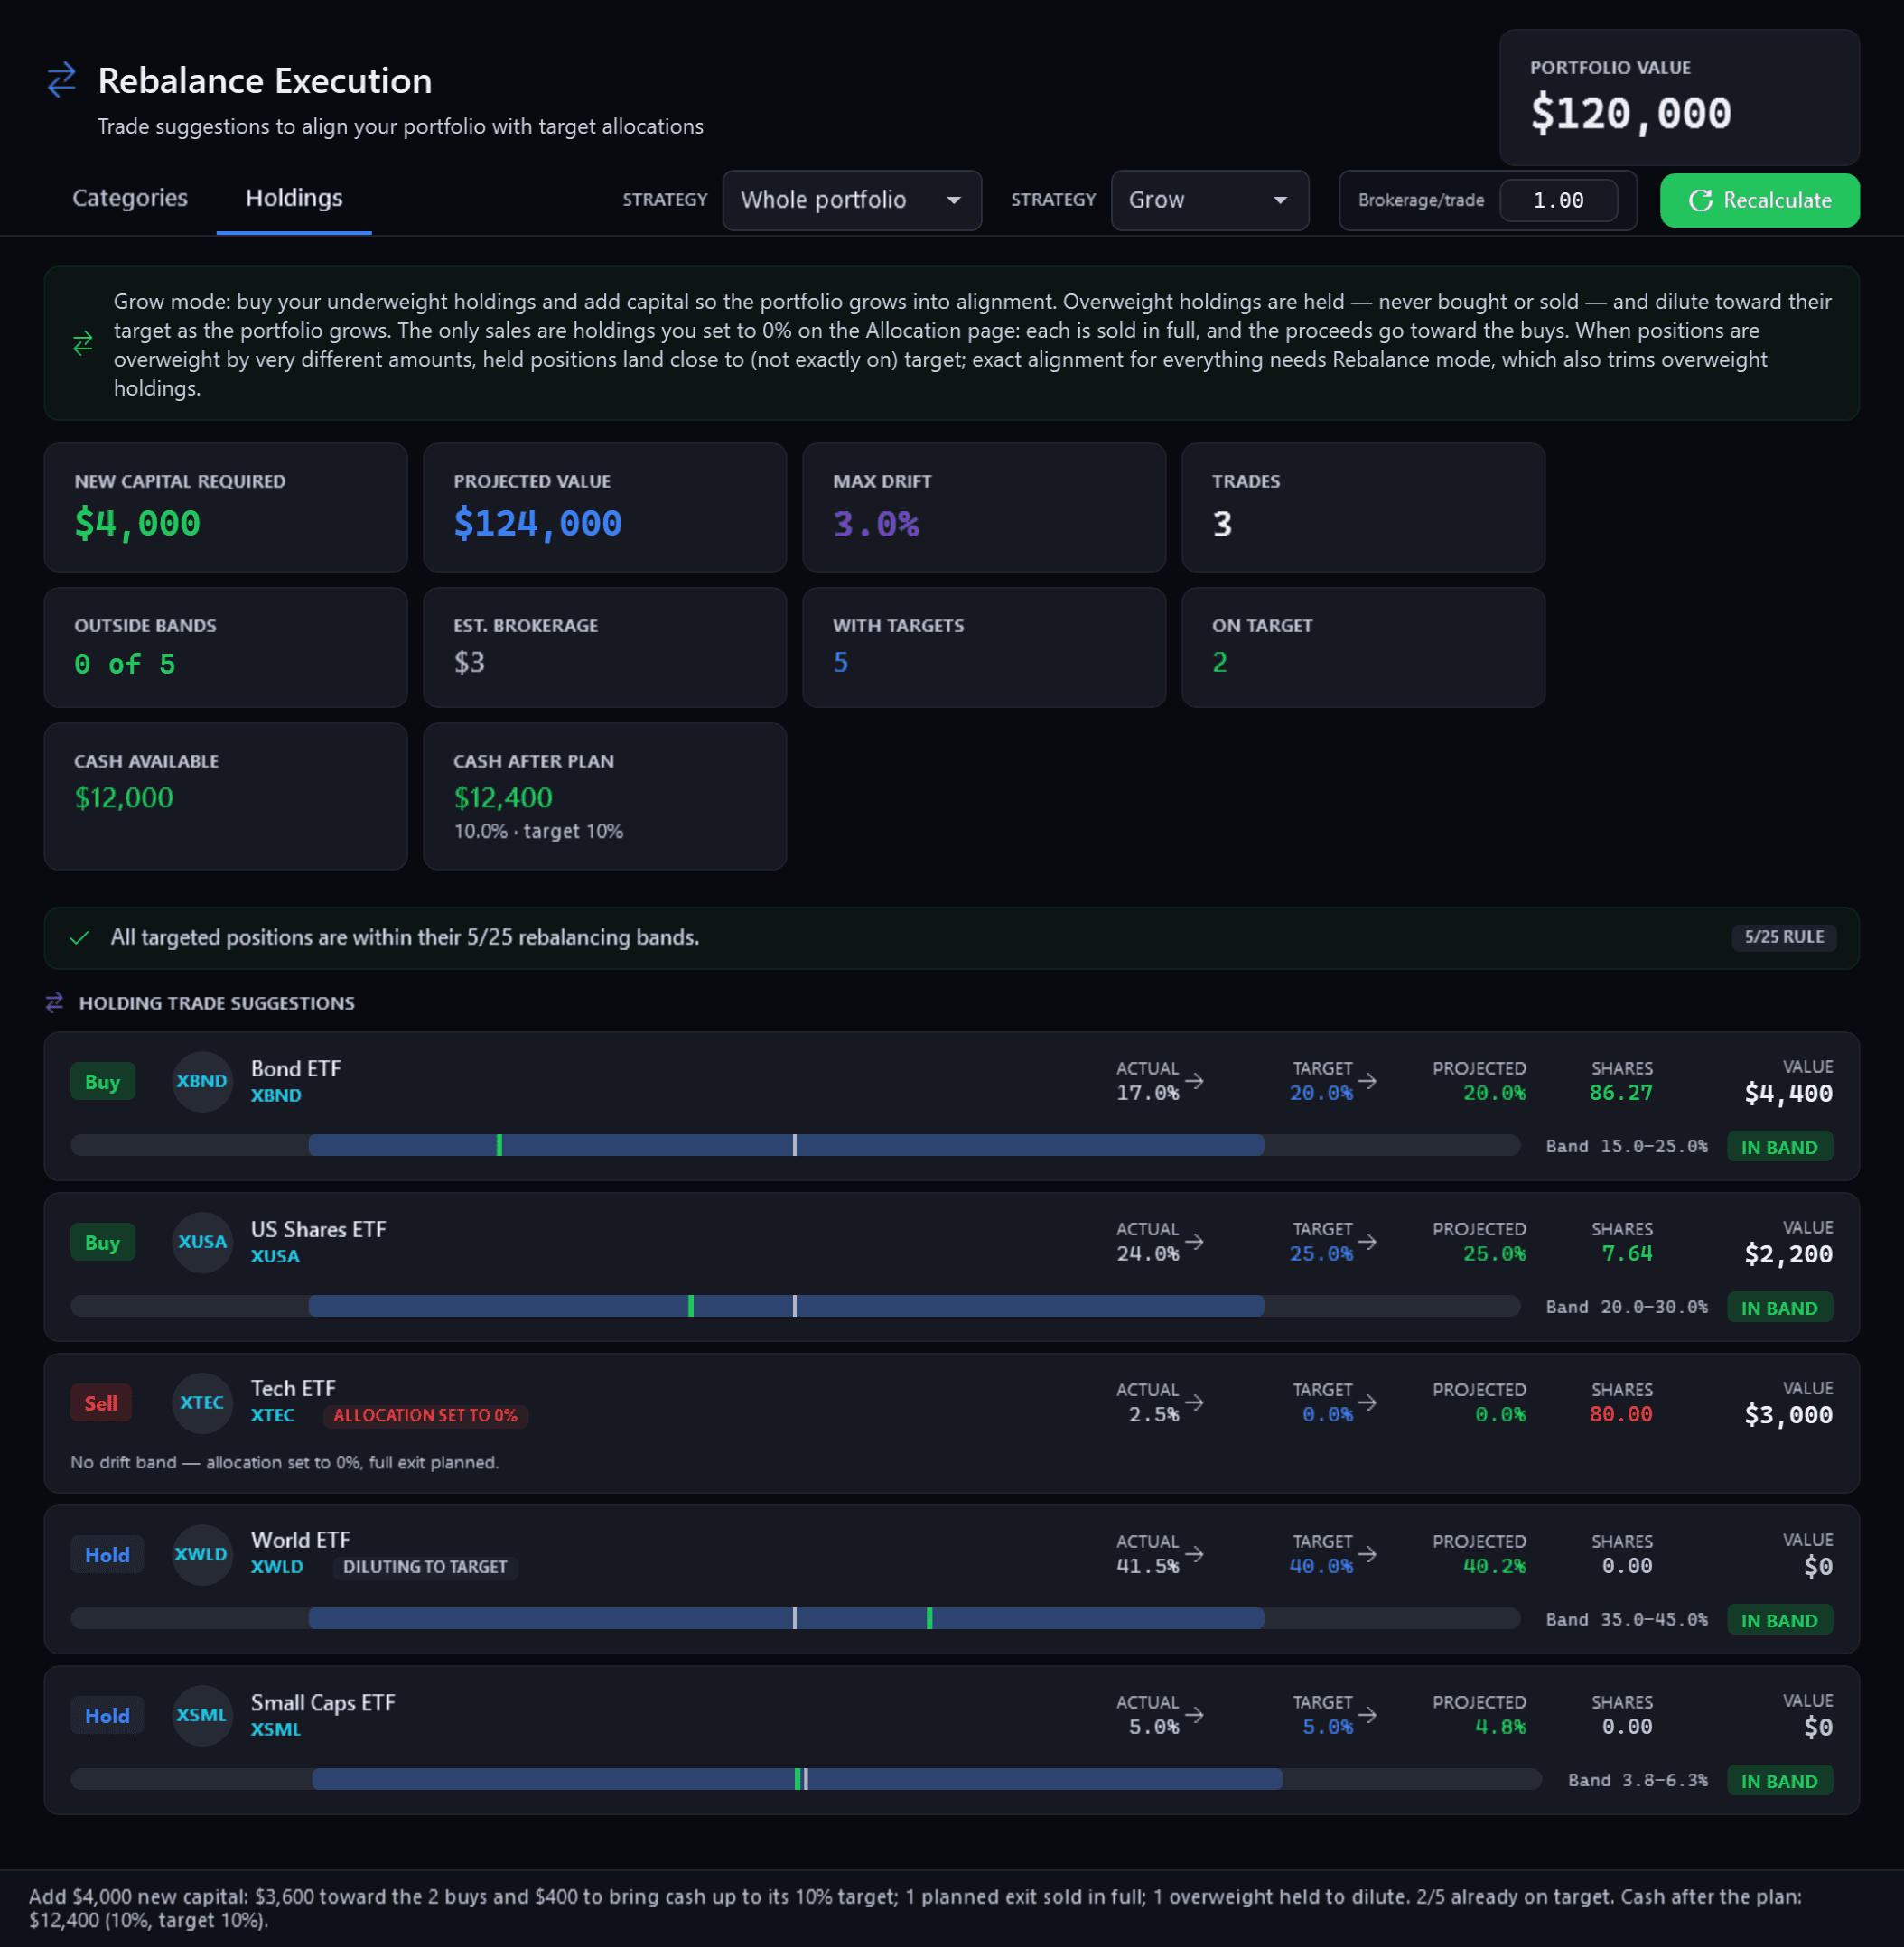Open the Whole portfolio strategy dropdown

tap(852, 200)
